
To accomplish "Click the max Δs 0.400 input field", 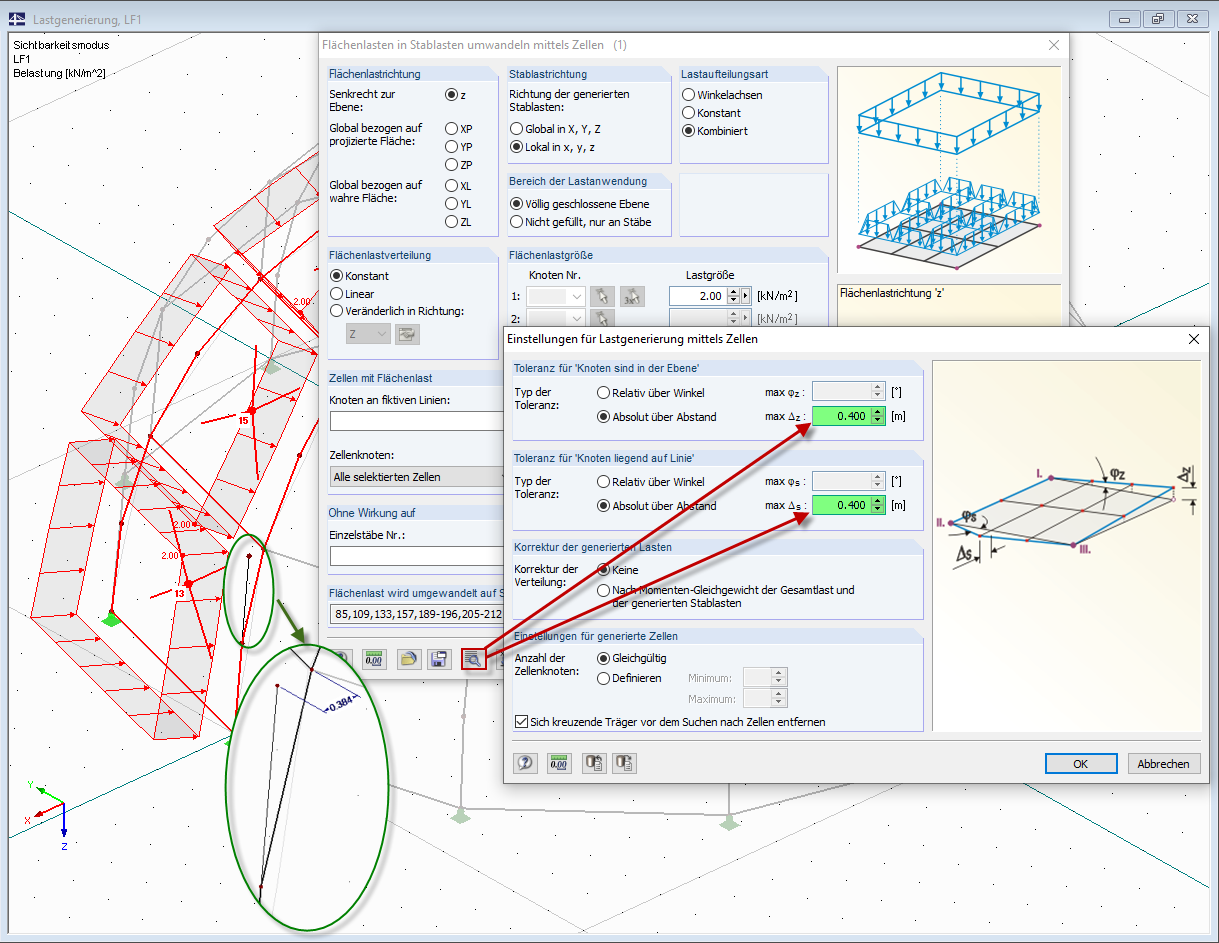I will click(840, 505).
